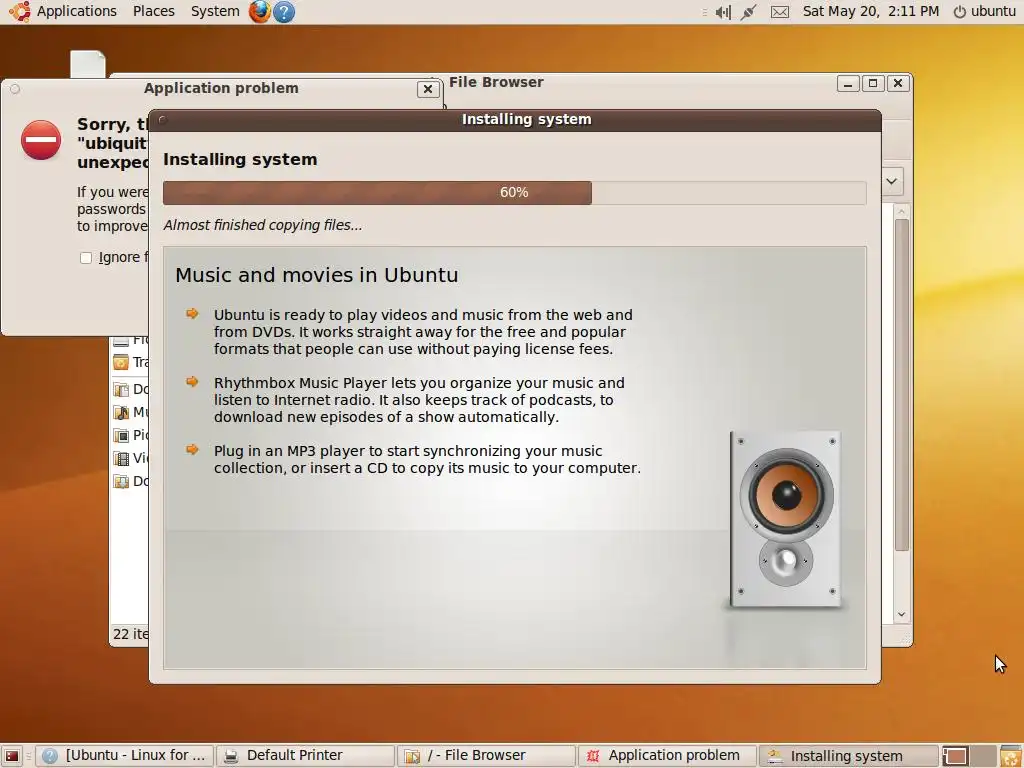Click the speaker image in the slideshow

coord(786,519)
